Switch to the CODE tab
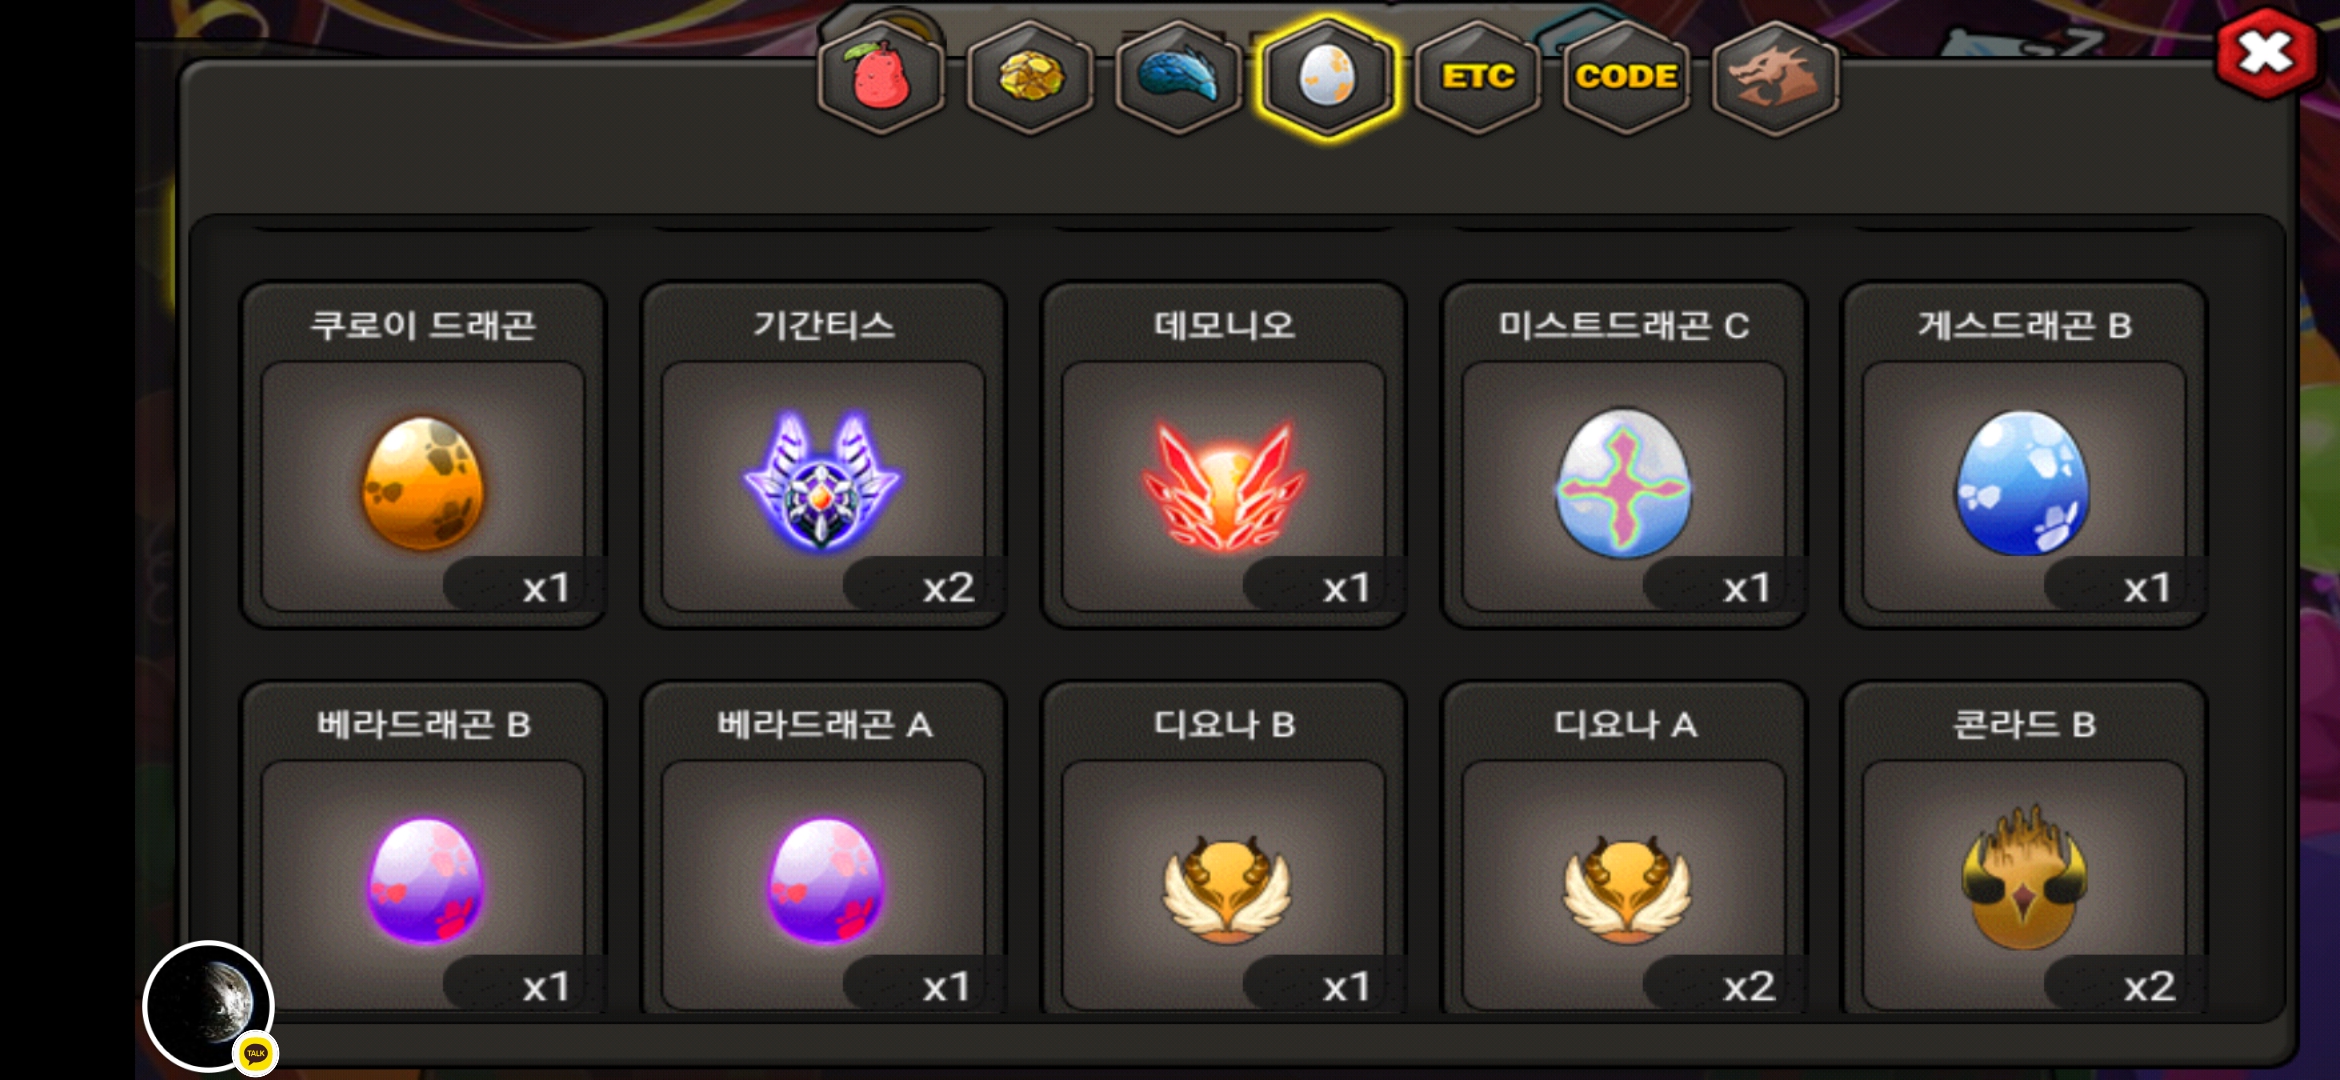This screenshot has height=1080, width=2340. (1626, 77)
